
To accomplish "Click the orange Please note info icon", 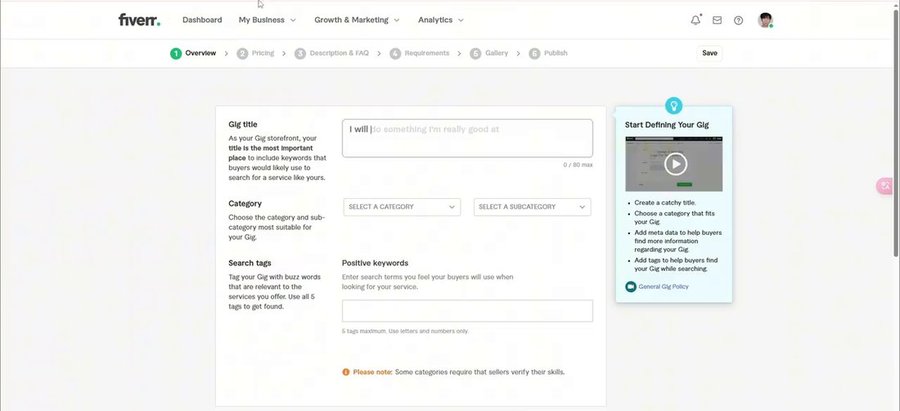I will (x=346, y=372).
